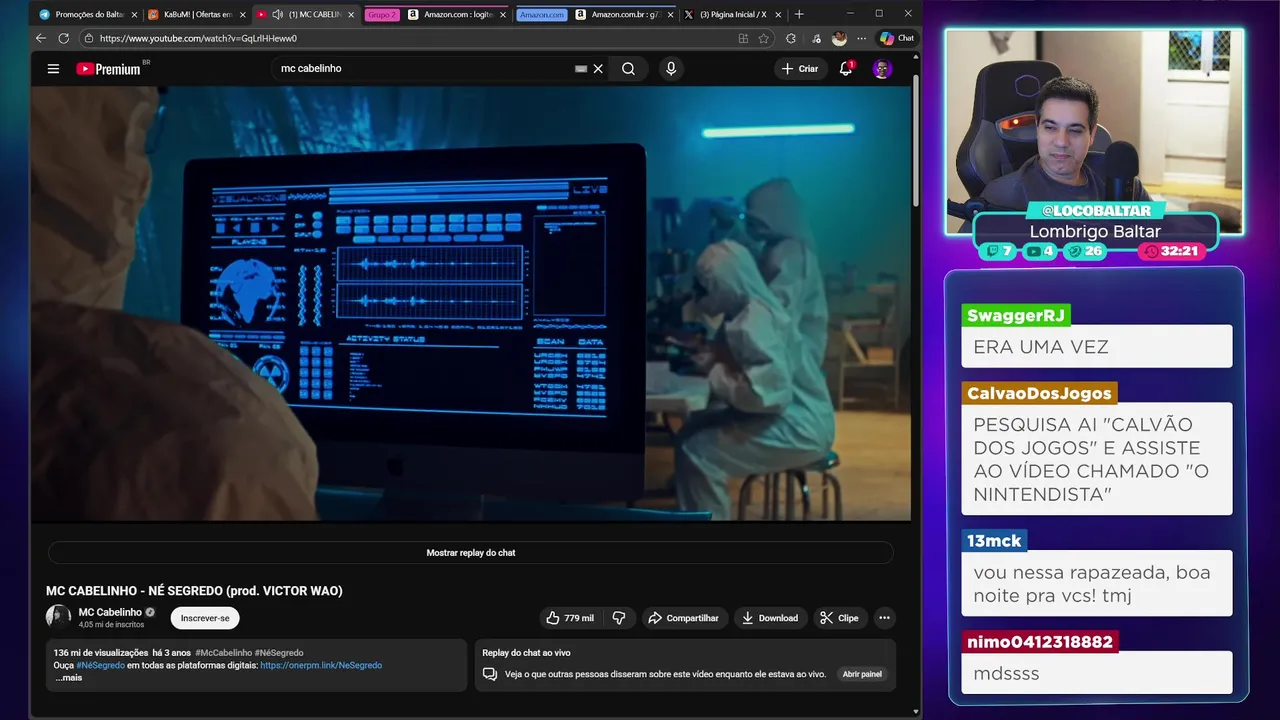Click the Download button
Viewport: 1280px width, 720px height.
pyautogui.click(x=769, y=618)
